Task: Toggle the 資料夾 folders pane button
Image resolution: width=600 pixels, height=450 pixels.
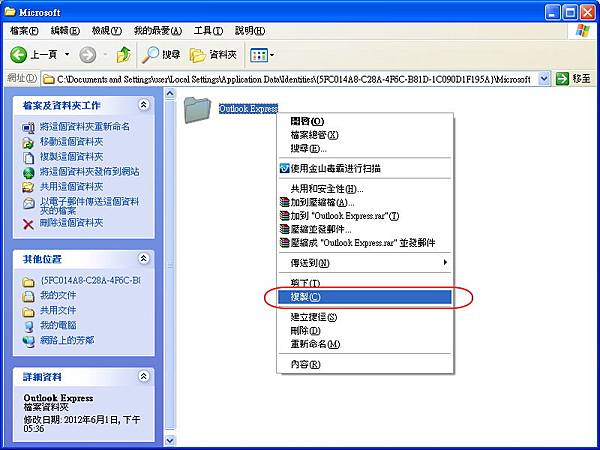Action: 213,55
